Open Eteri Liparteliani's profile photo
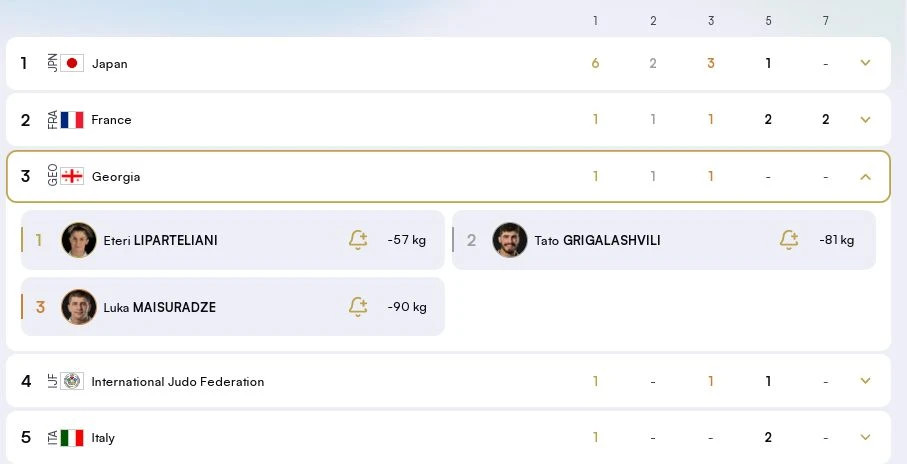Viewport: 907px width, 464px height. 79,240
